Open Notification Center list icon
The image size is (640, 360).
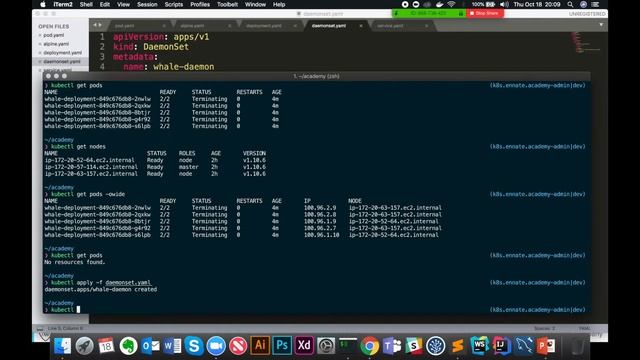596,4
